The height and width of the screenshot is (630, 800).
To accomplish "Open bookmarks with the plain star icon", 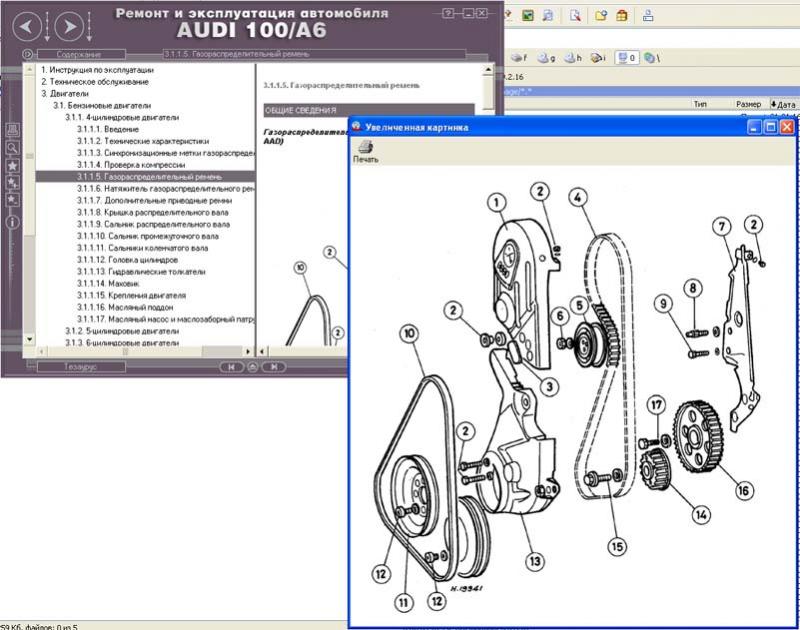I will pyautogui.click(x=12, y=165).
